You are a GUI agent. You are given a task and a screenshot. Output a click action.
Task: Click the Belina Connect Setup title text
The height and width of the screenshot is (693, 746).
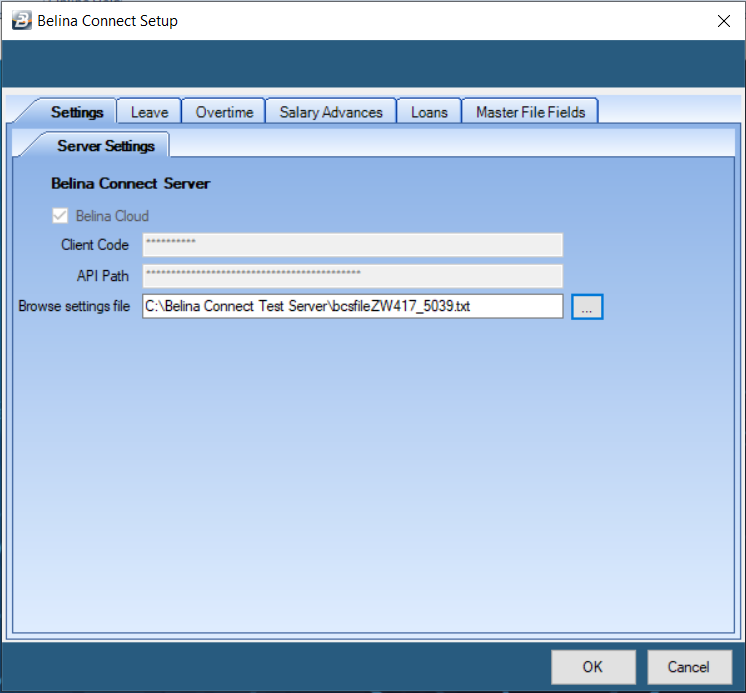click(108, 21)
